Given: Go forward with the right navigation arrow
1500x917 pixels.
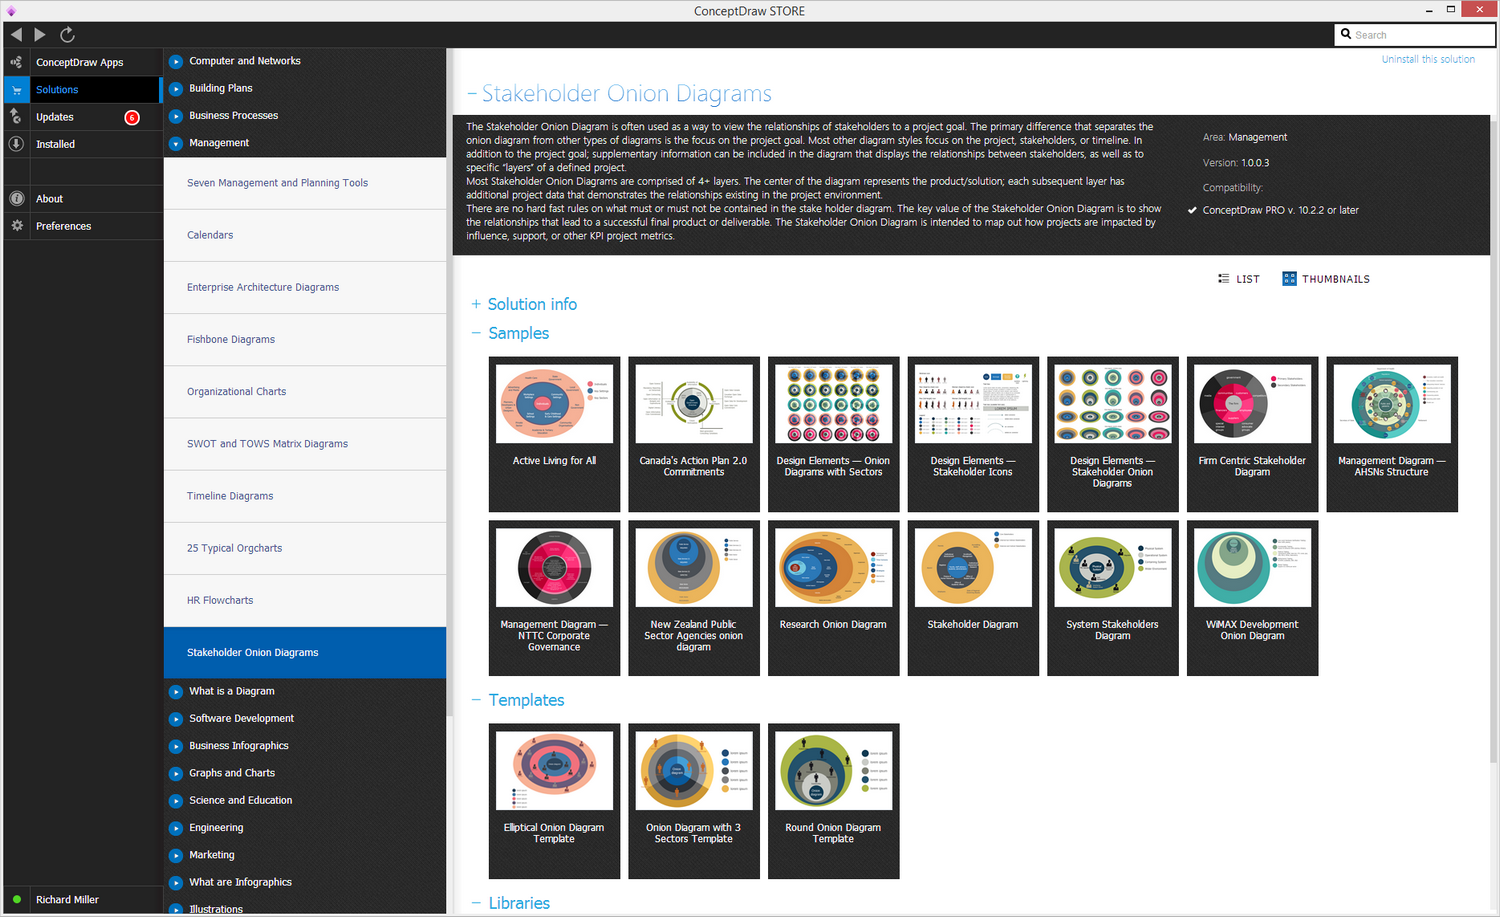Looking at the screenshot, I should point(40,35).
